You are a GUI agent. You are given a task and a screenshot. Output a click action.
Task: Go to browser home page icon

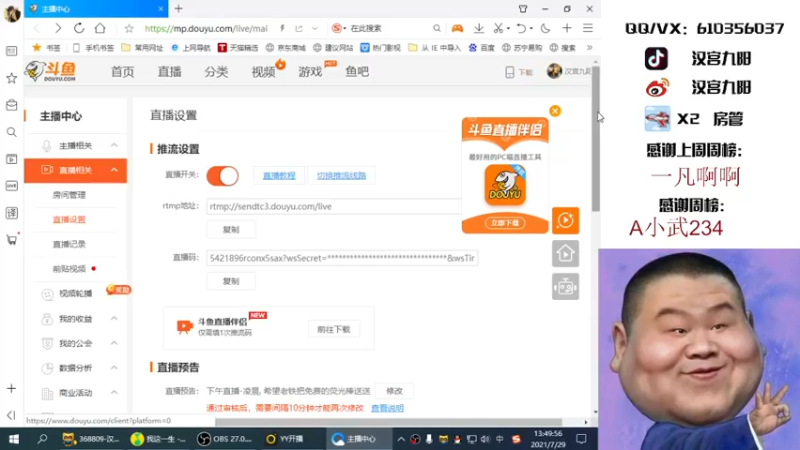[100, 28]
